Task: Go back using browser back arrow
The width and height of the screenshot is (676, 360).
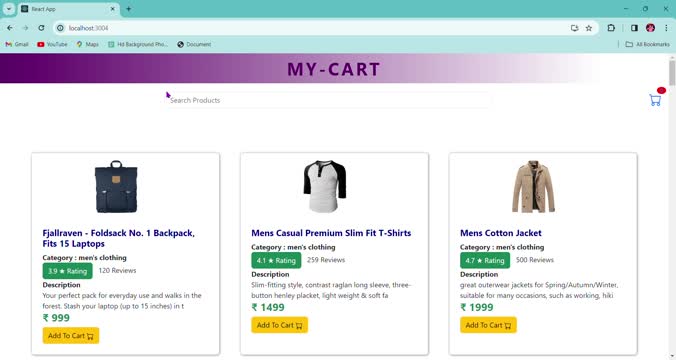Action: tap(9, 28)
